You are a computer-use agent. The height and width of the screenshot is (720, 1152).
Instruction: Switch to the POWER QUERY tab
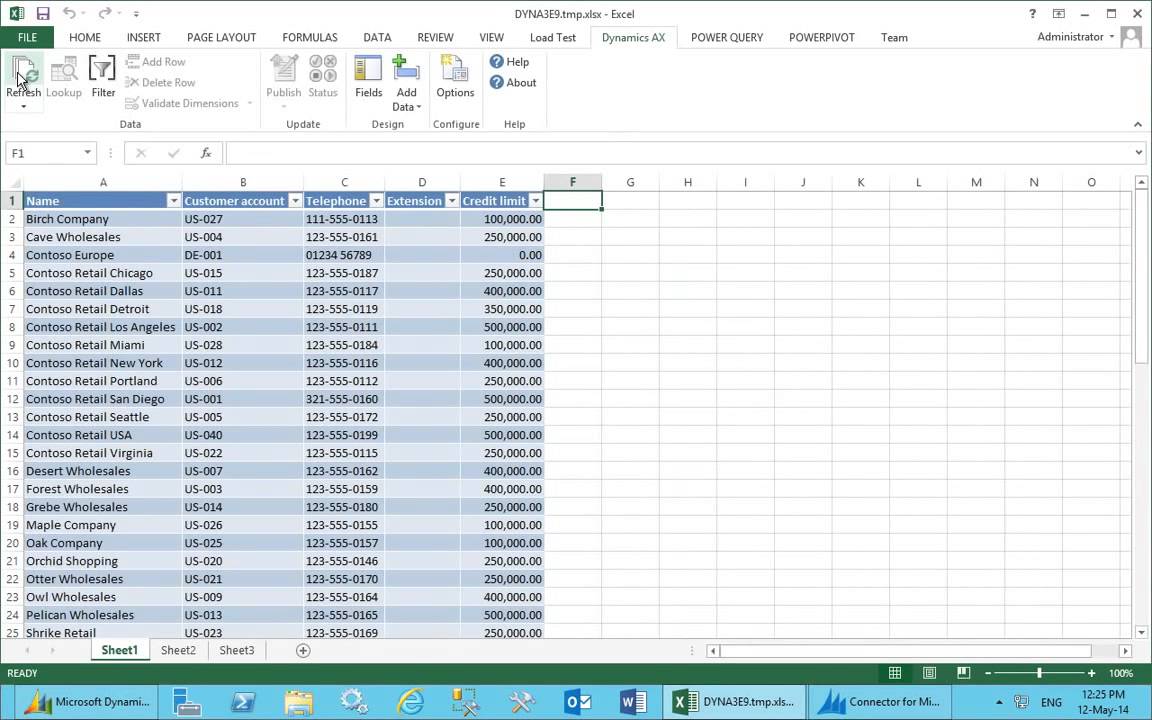click(727, 37)
